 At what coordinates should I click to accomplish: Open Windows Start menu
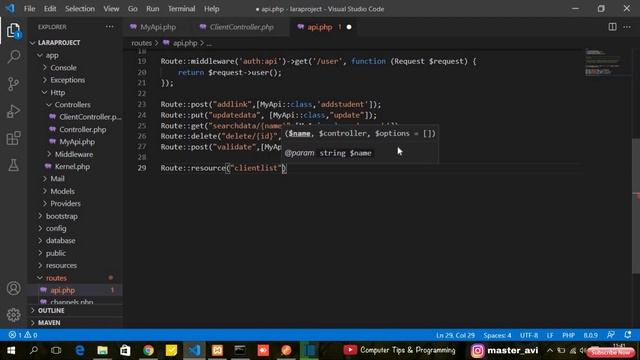11,350
